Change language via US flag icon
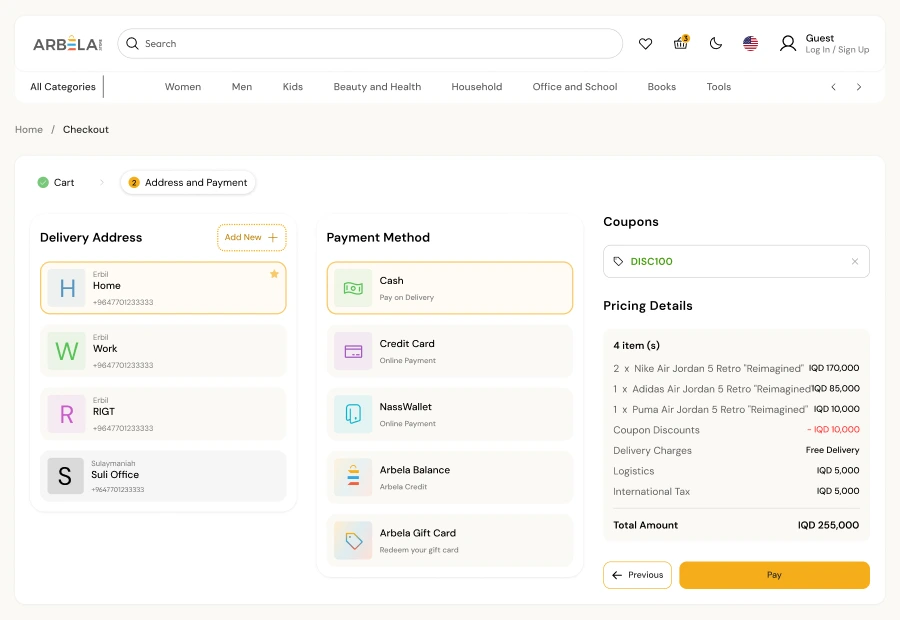 [750, 44]
